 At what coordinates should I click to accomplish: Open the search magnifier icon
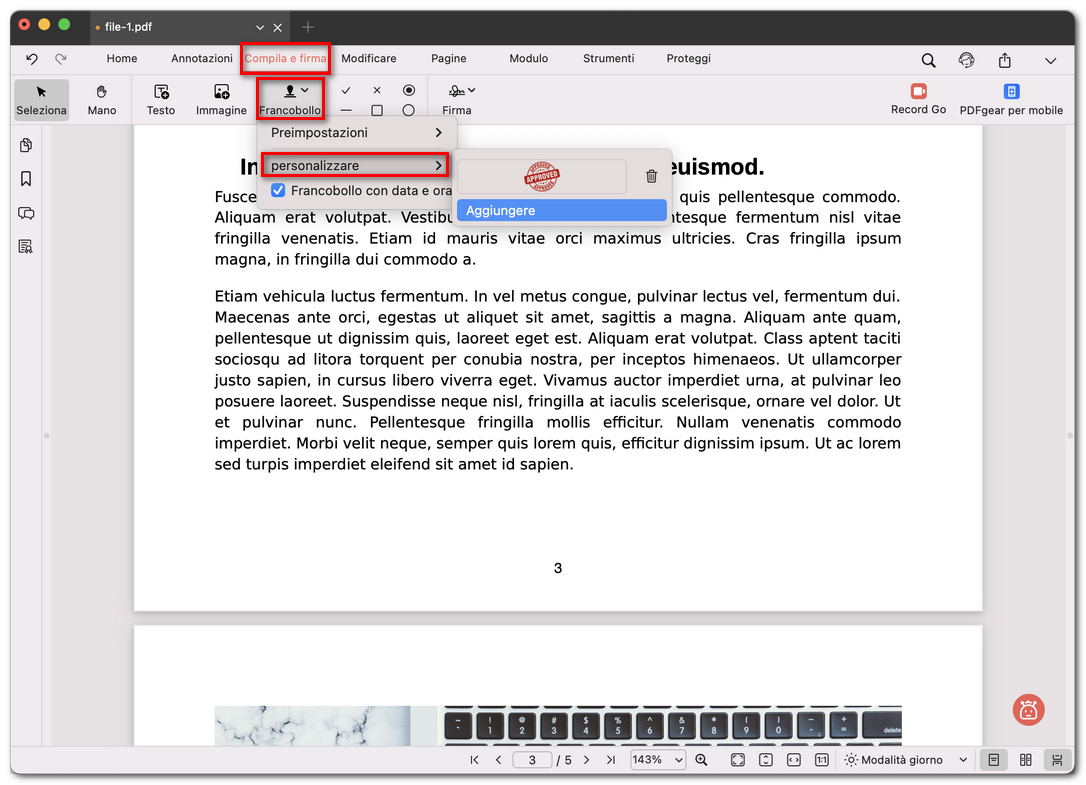pos(928,60)
